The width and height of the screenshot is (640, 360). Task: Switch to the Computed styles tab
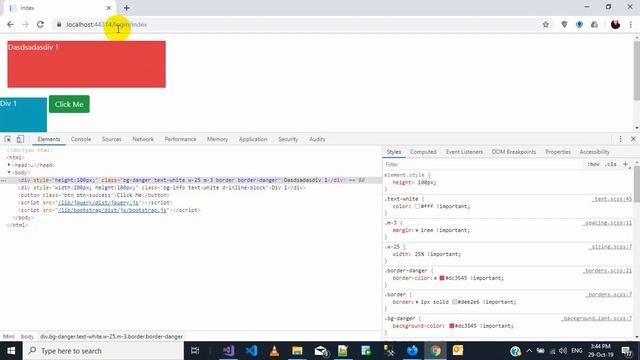pyautogui.click(x=423, y=152)
